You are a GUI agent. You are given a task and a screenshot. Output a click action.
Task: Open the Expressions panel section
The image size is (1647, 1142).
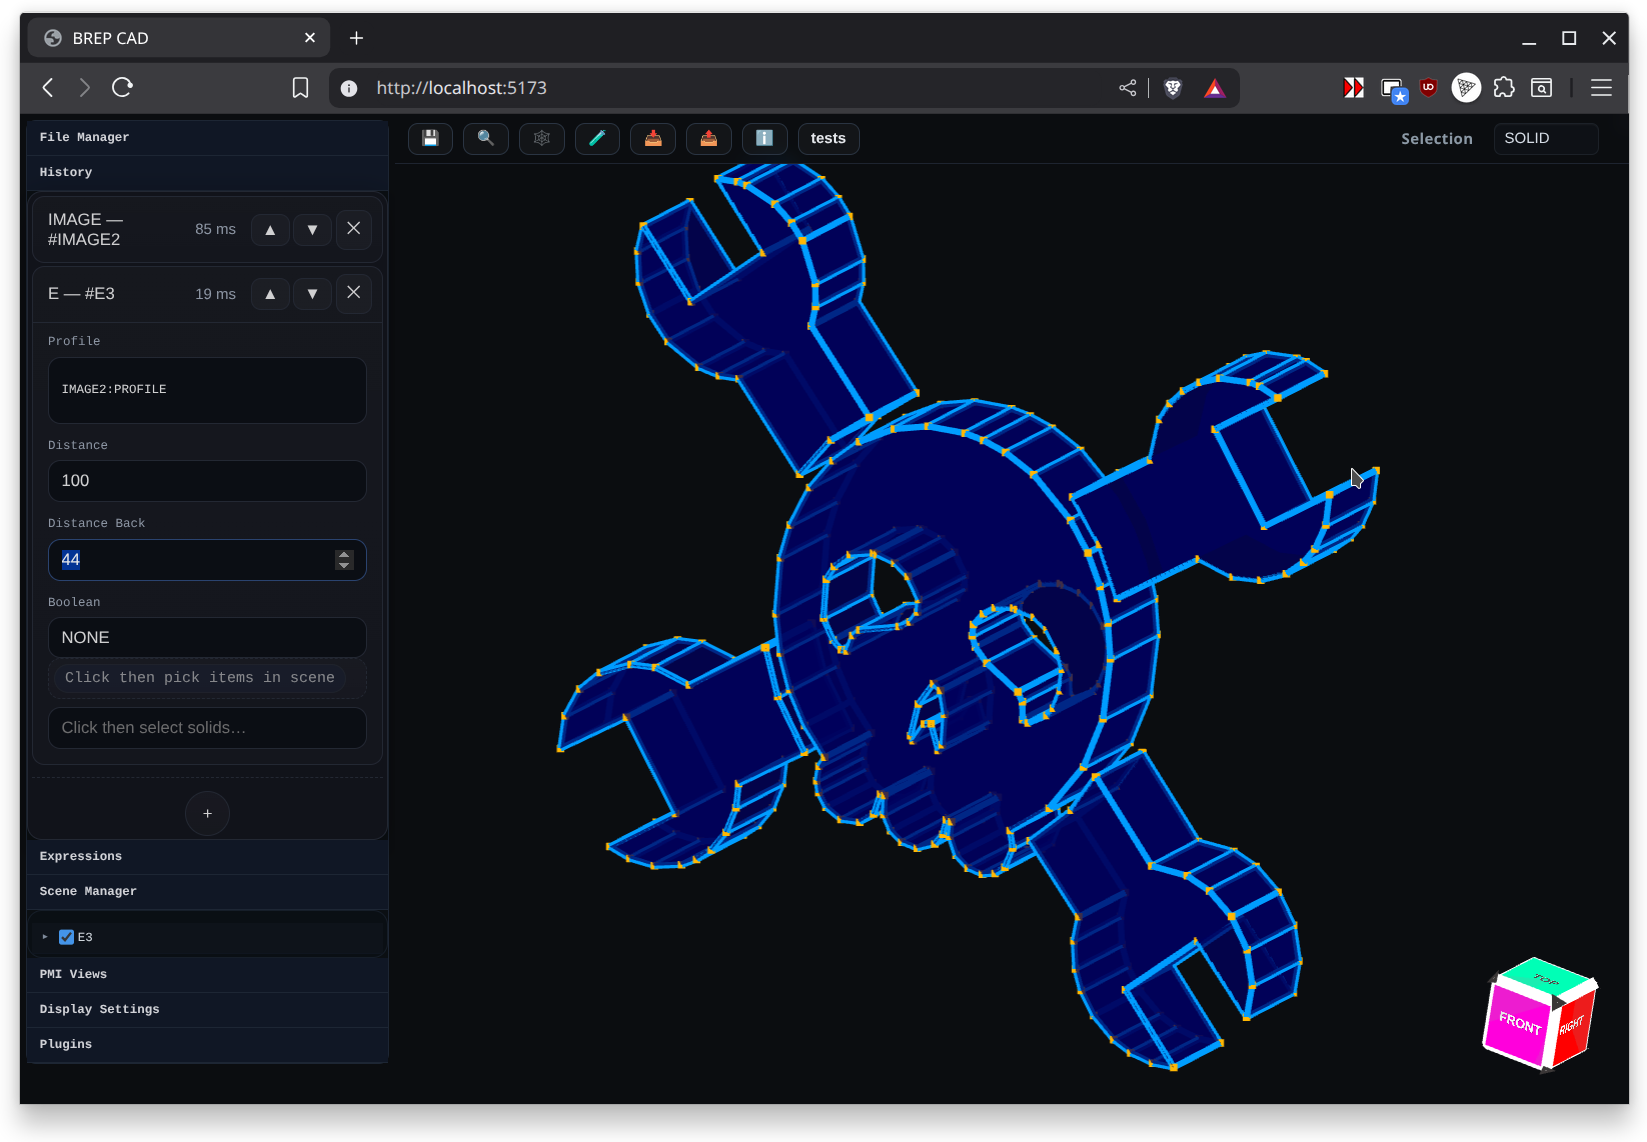[80, 856]
